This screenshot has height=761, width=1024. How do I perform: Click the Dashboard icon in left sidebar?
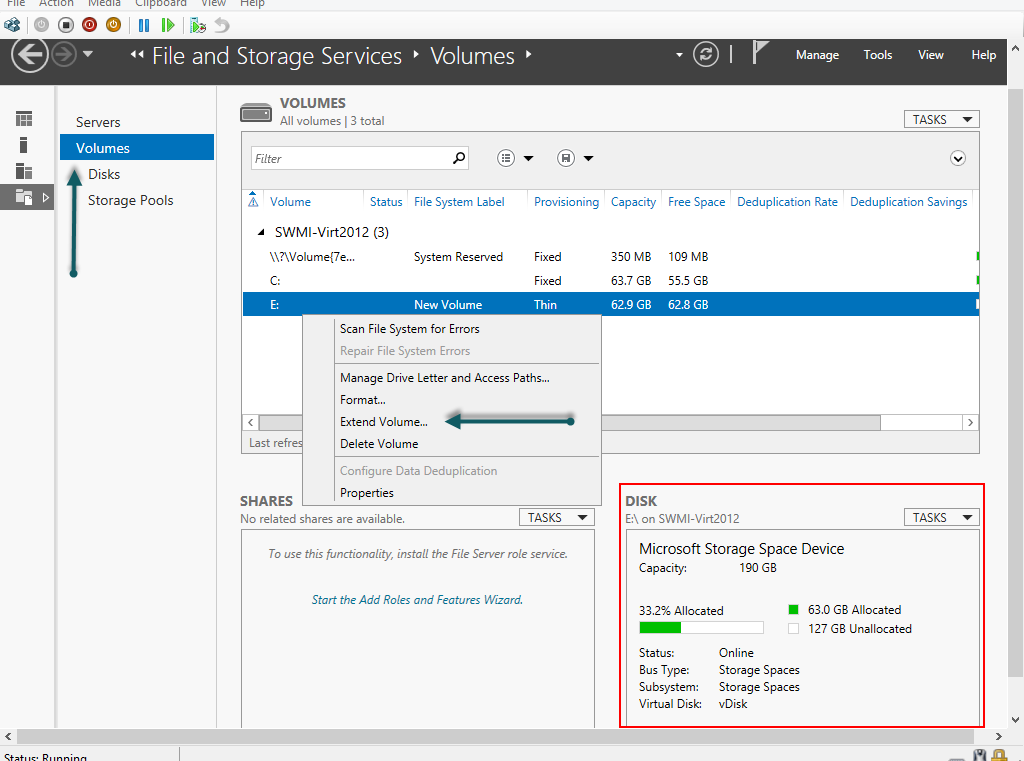click(24, 120)
